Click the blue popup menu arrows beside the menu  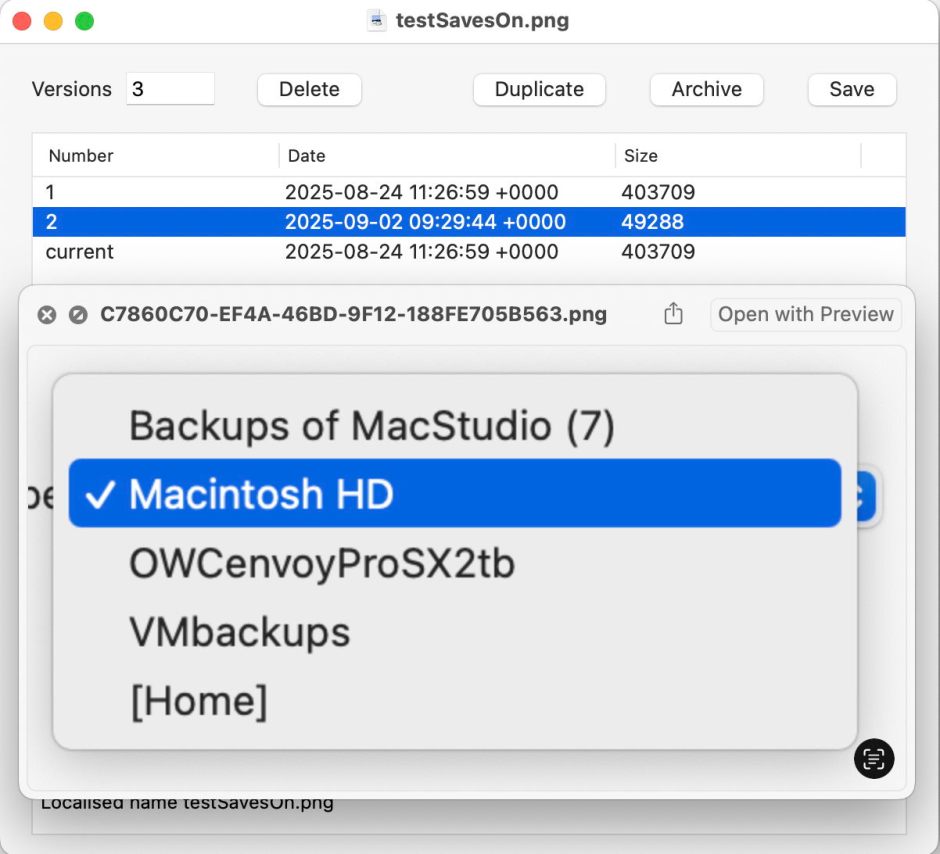point(866,496)
